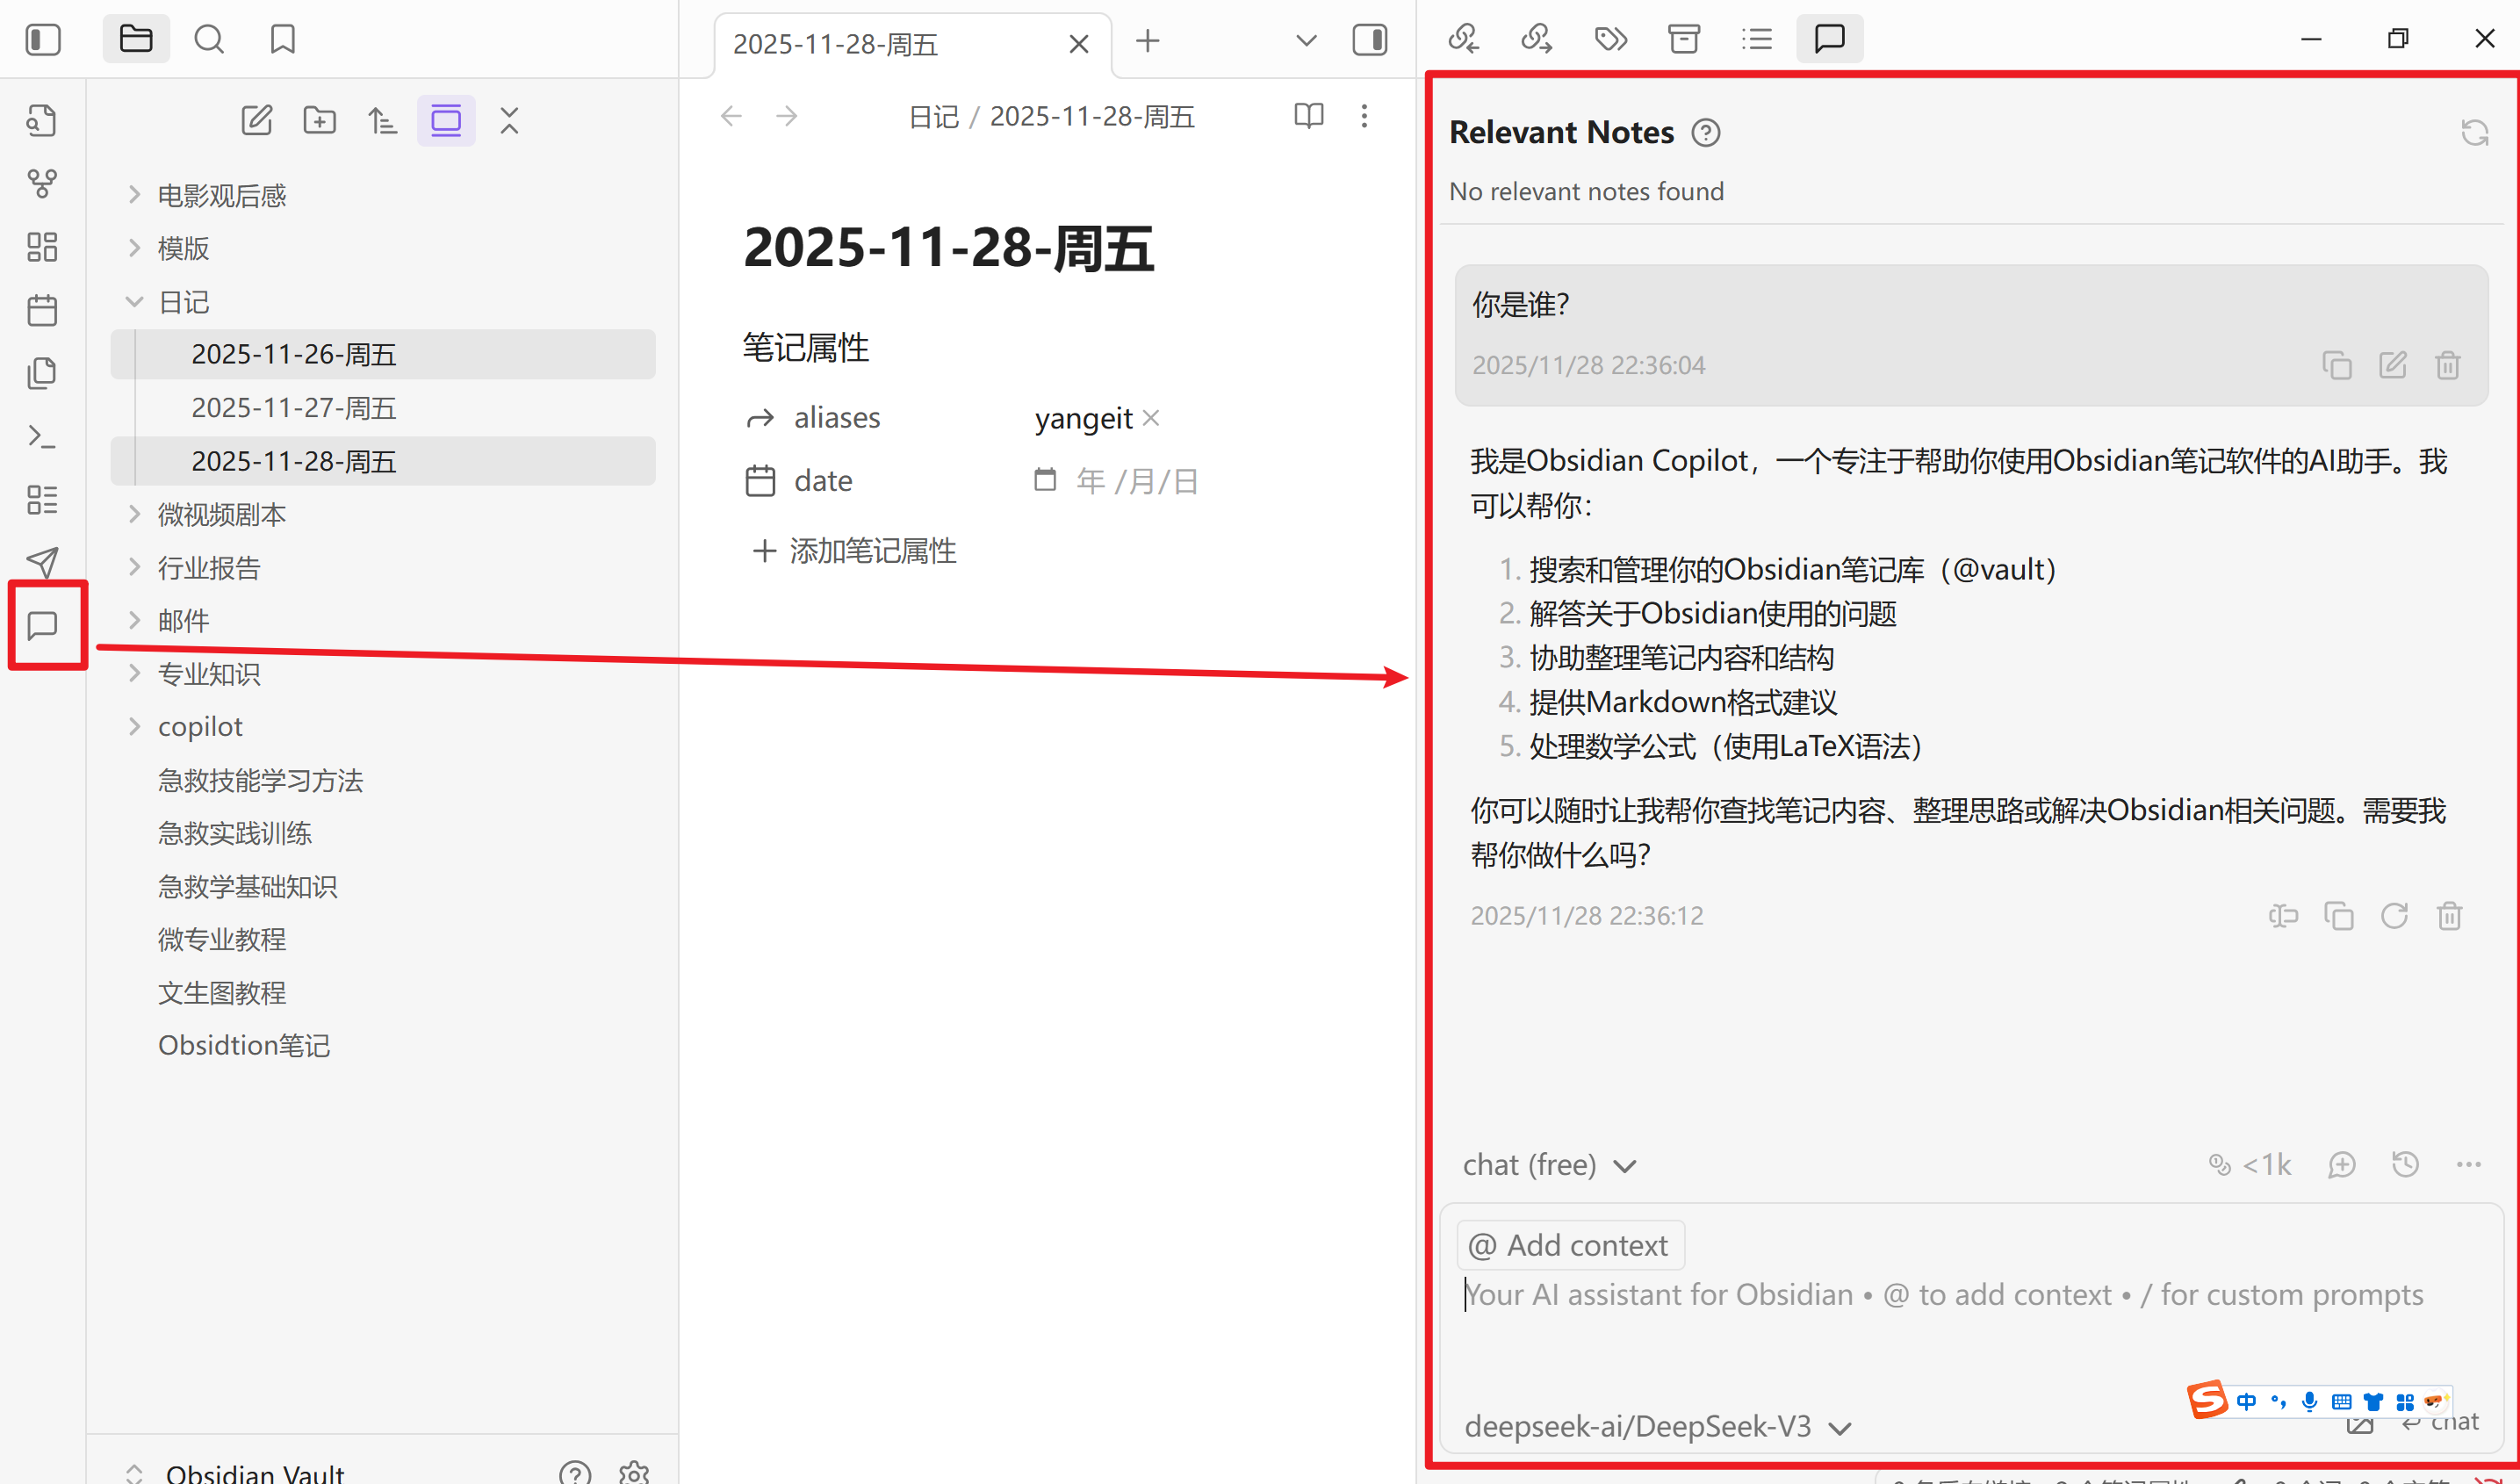Select note 2025-11-27-周五 in file tree

coord(293,408)
